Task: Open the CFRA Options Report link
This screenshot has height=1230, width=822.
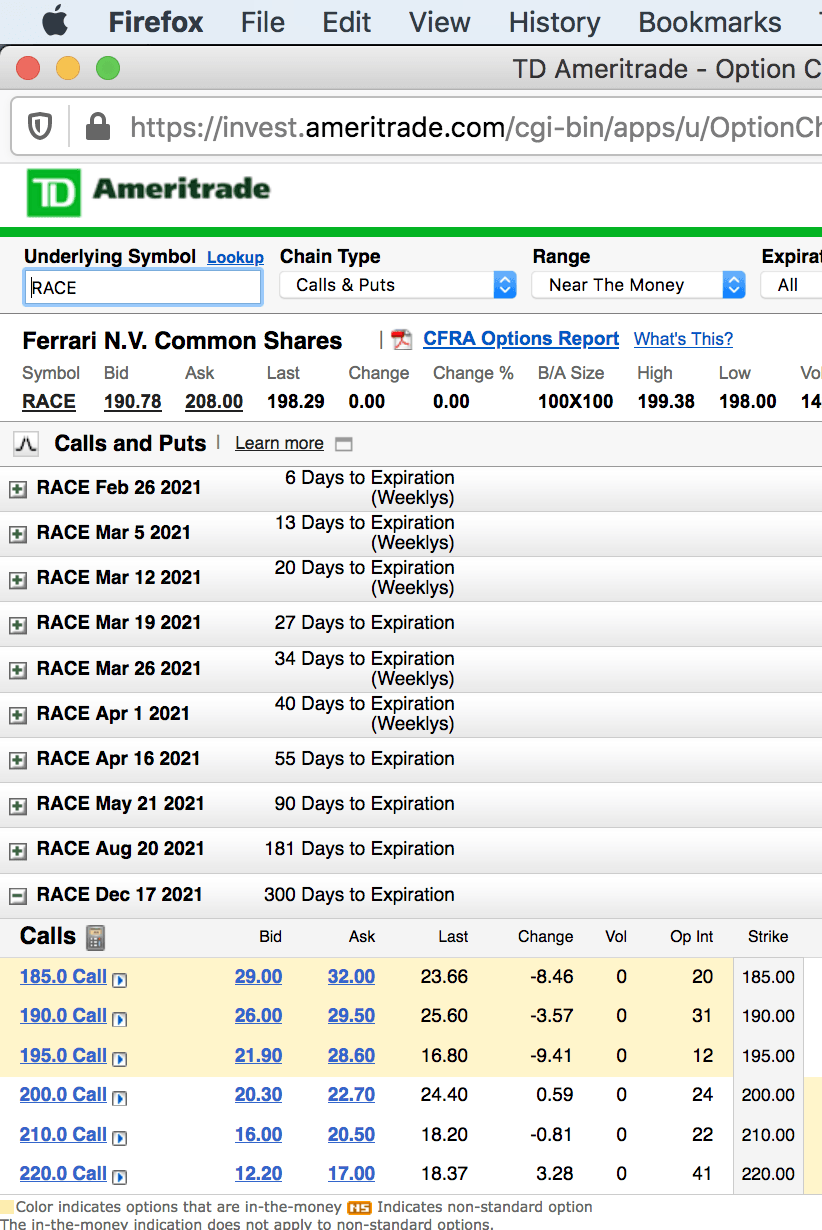Action: tap(521, 339)
